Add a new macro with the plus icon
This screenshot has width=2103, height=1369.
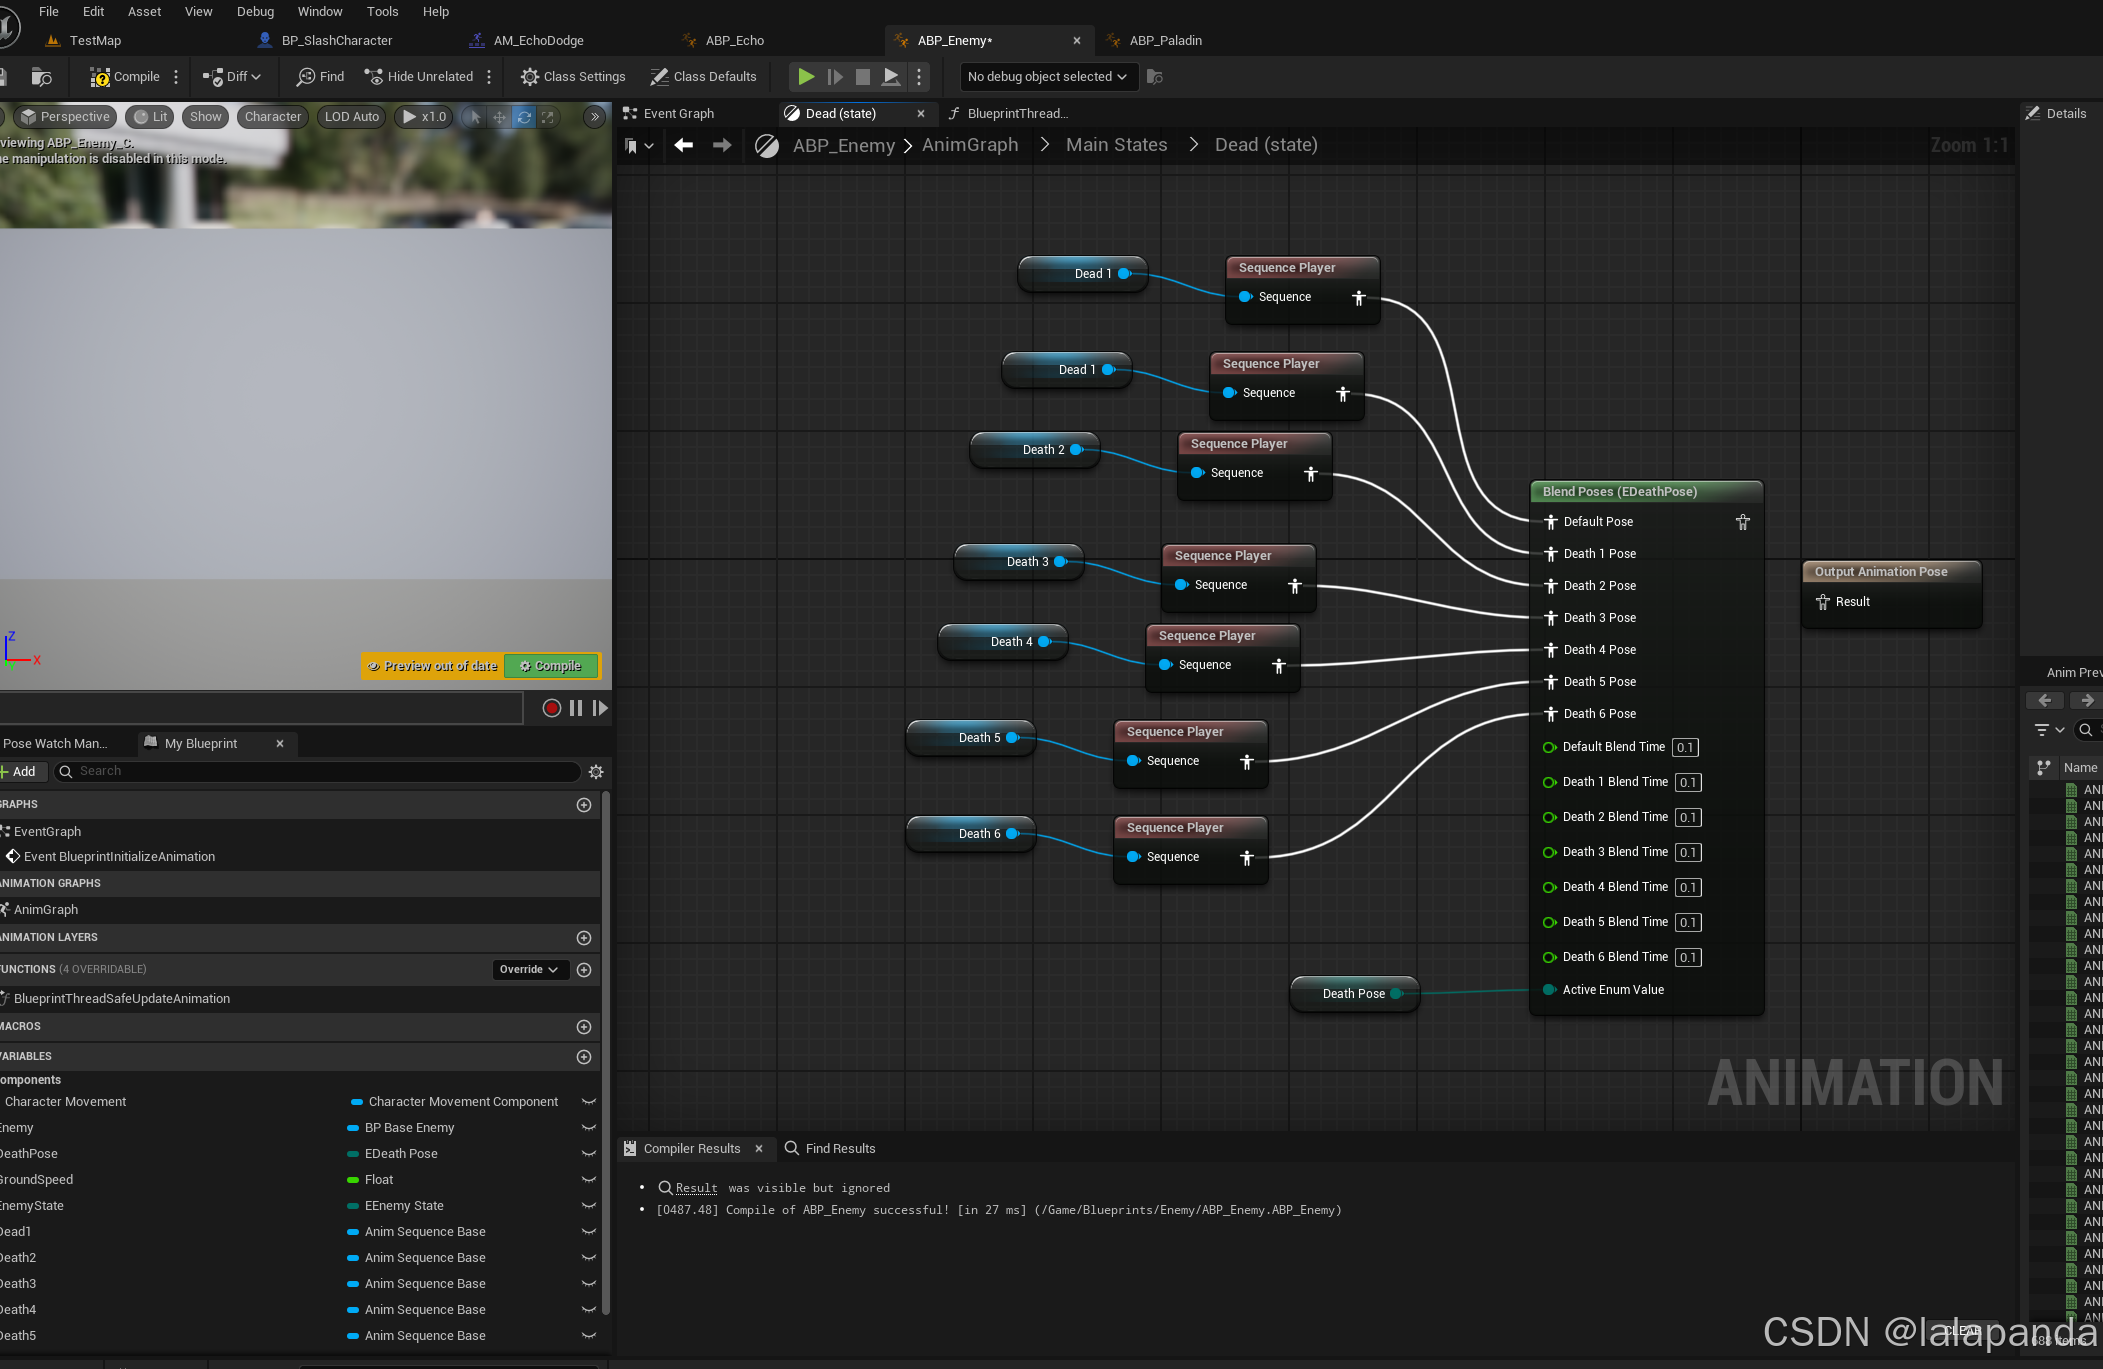(584, 1027)
